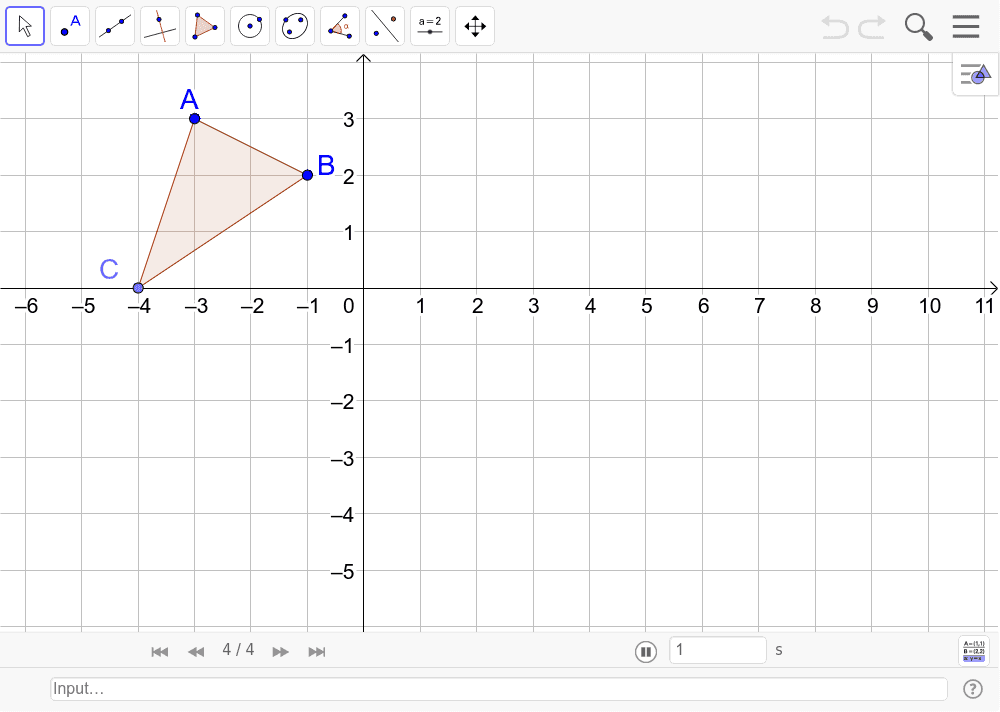The image size is (1000, 712).
Task: Click the Undo arrow
Action: [x=835, y=27]
